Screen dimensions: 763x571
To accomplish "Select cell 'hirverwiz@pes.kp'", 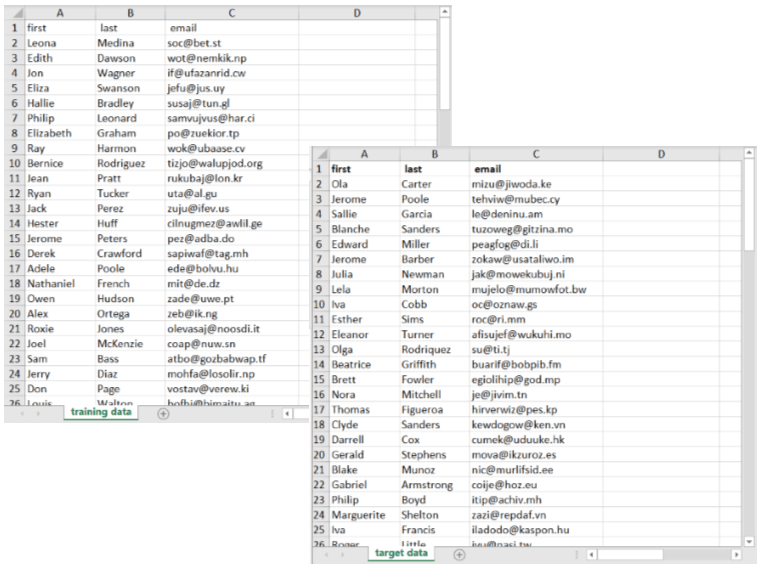I will tap(536, 409).
